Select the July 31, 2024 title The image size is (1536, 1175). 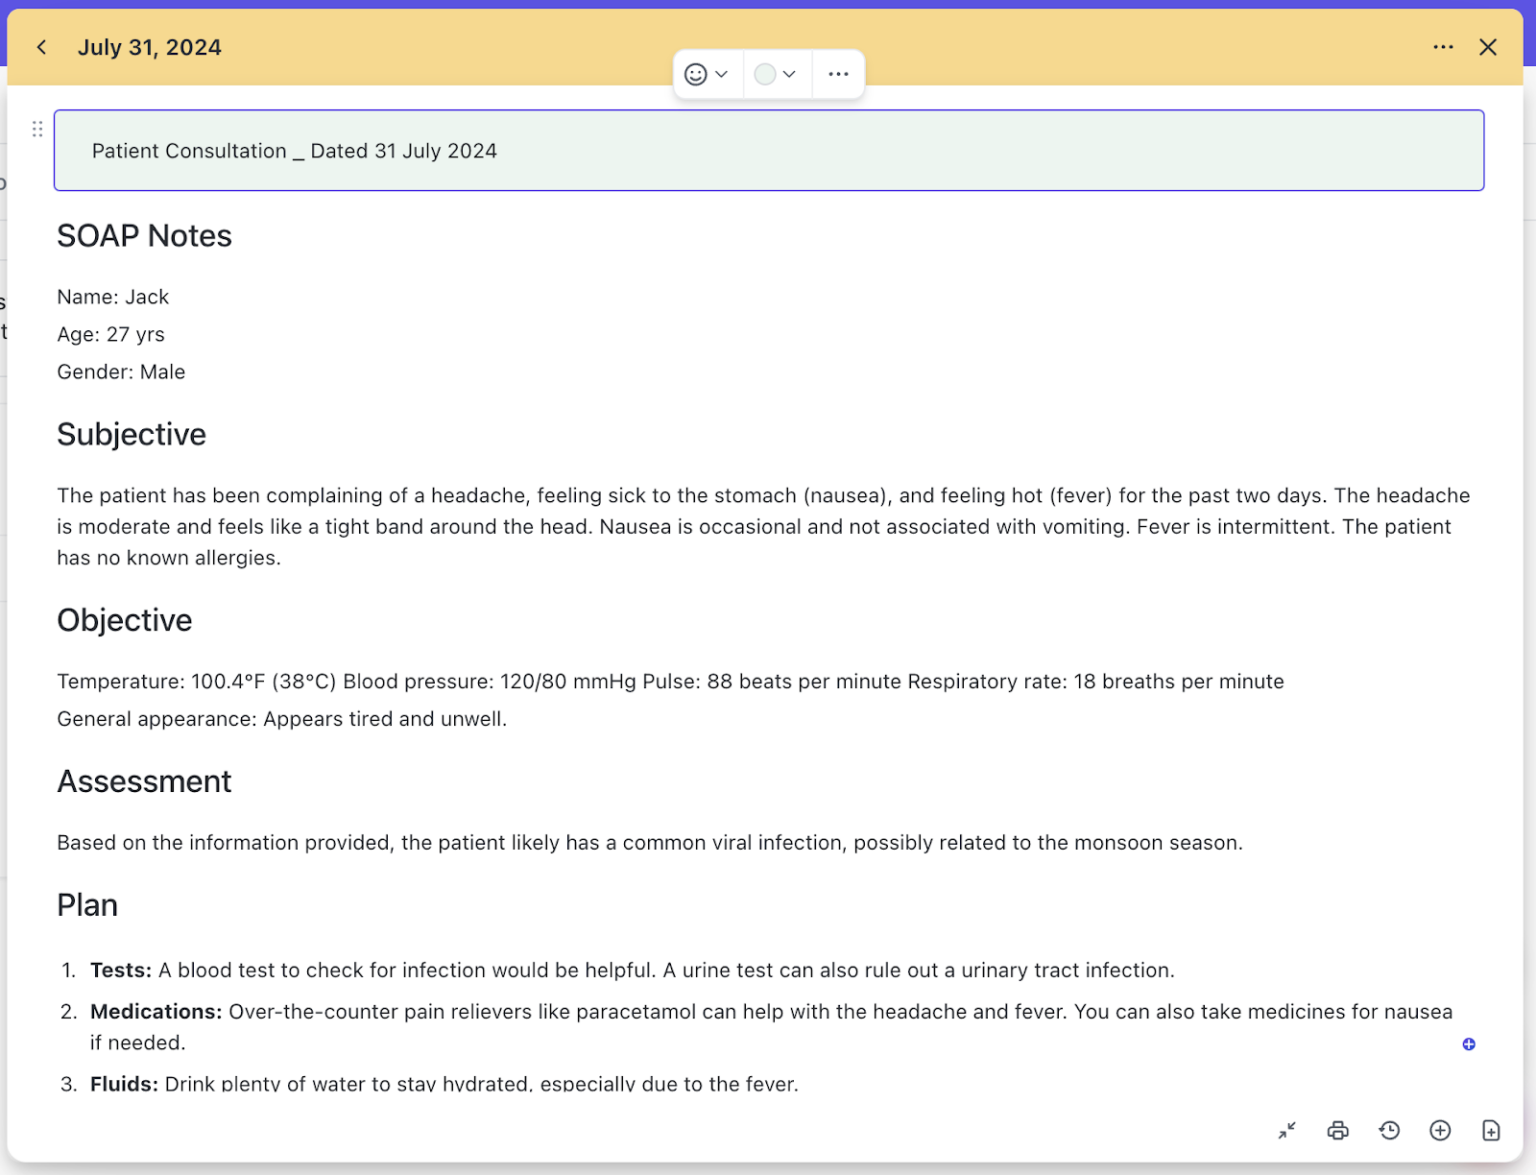tap(149, 47)
